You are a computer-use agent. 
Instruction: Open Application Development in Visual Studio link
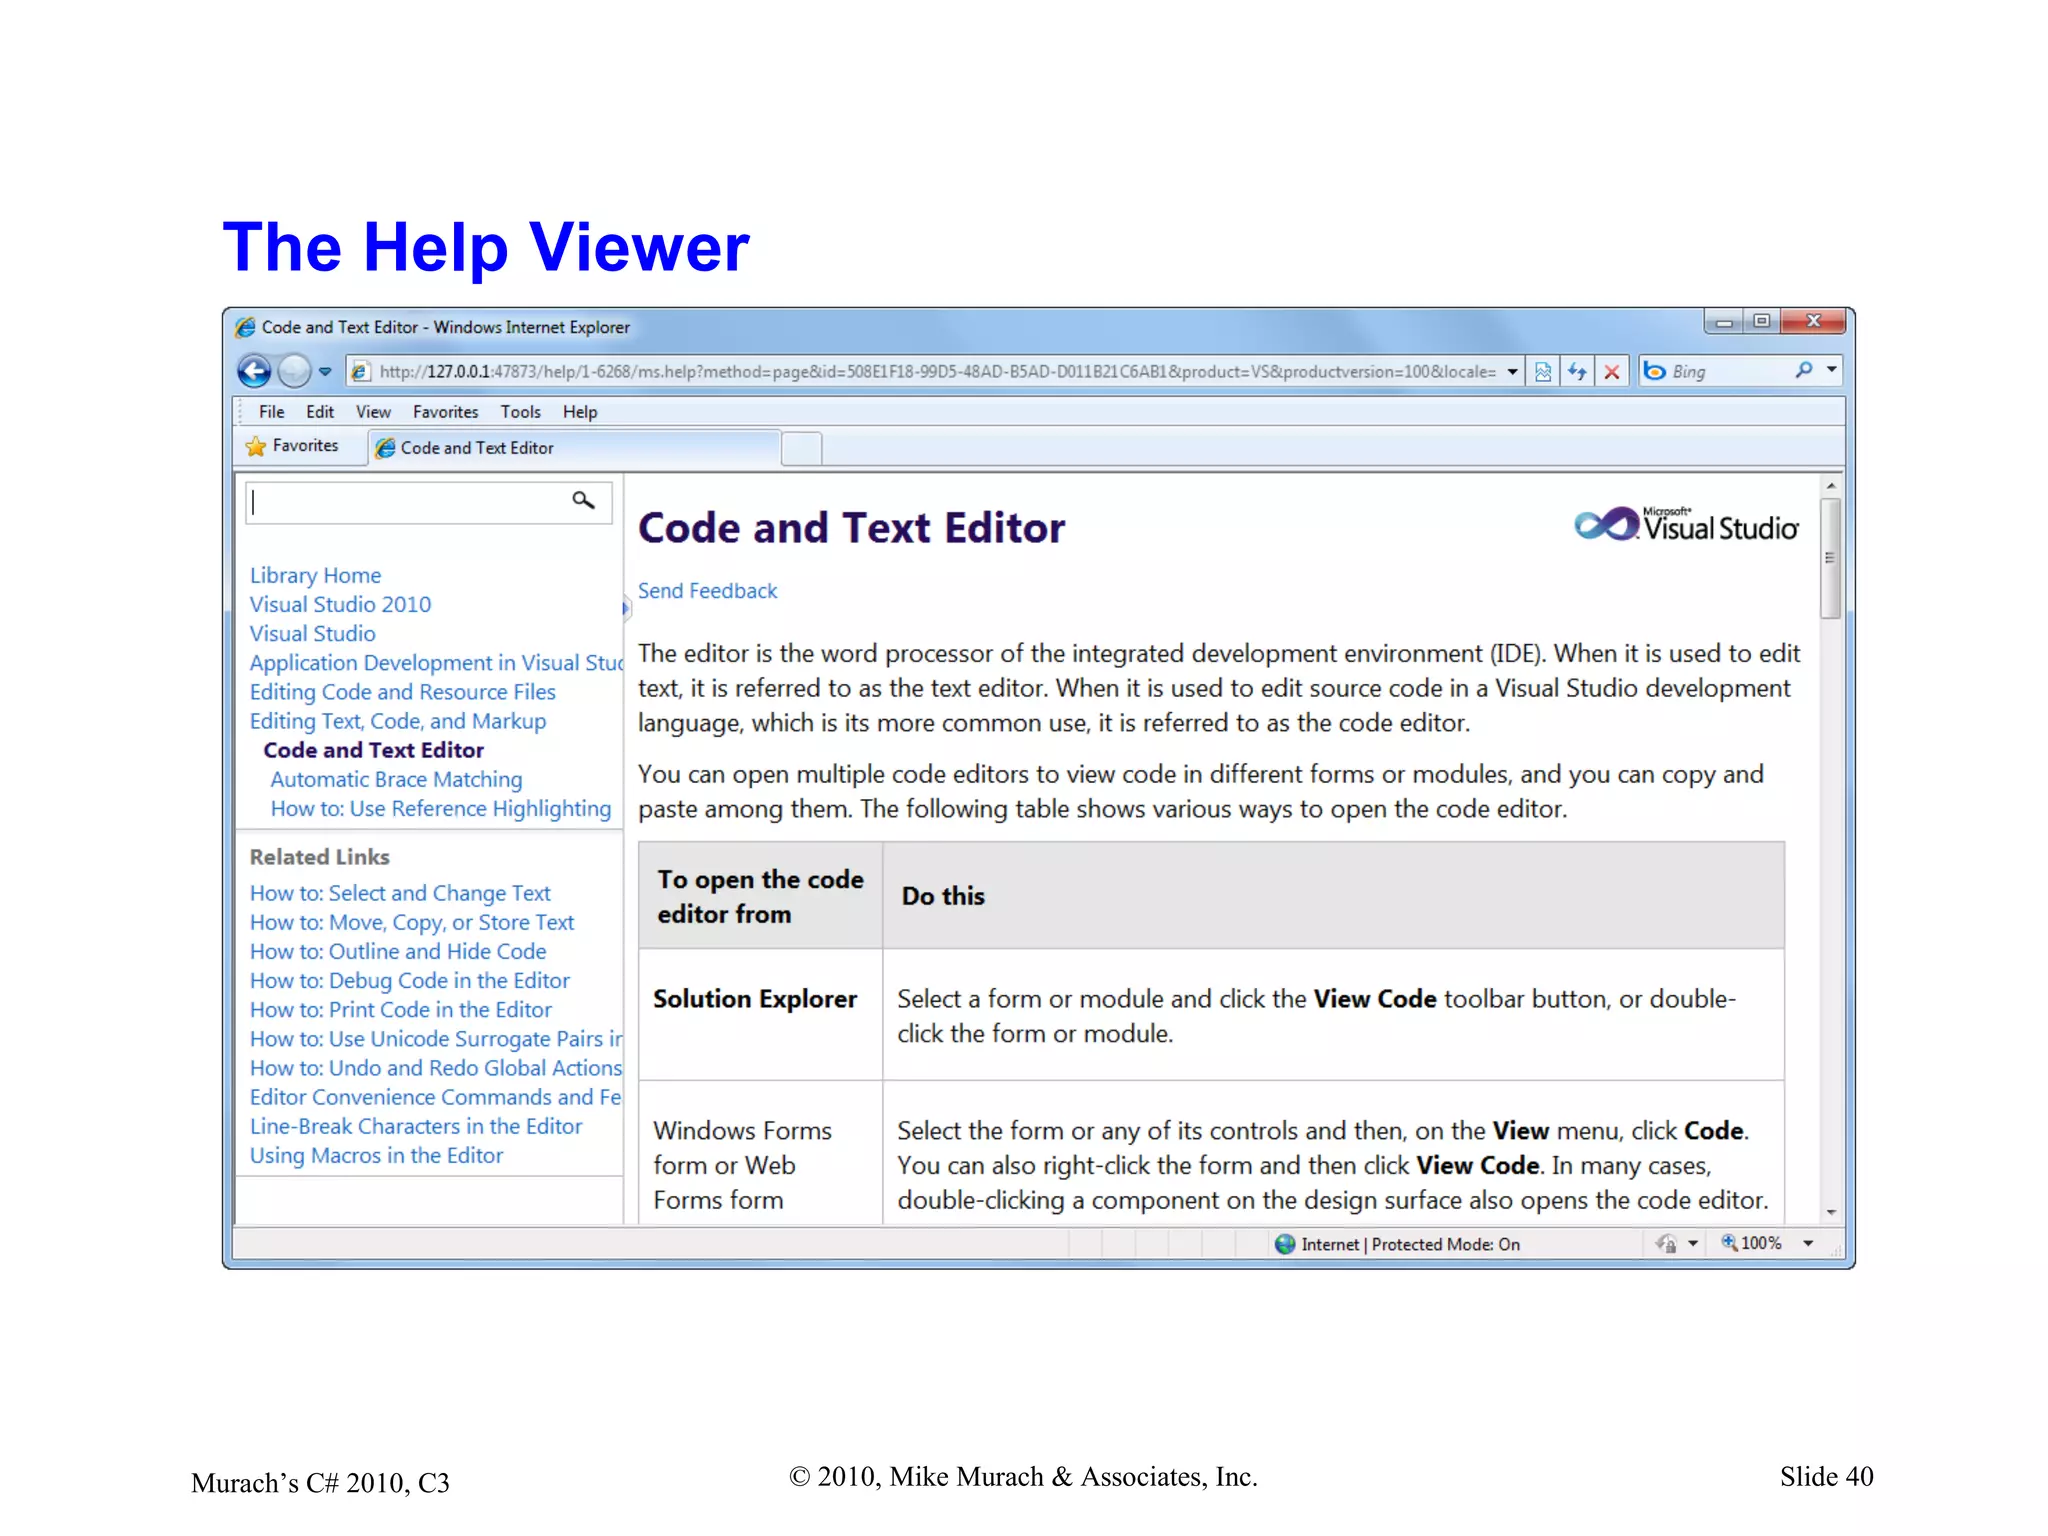(x=436, y=663)
